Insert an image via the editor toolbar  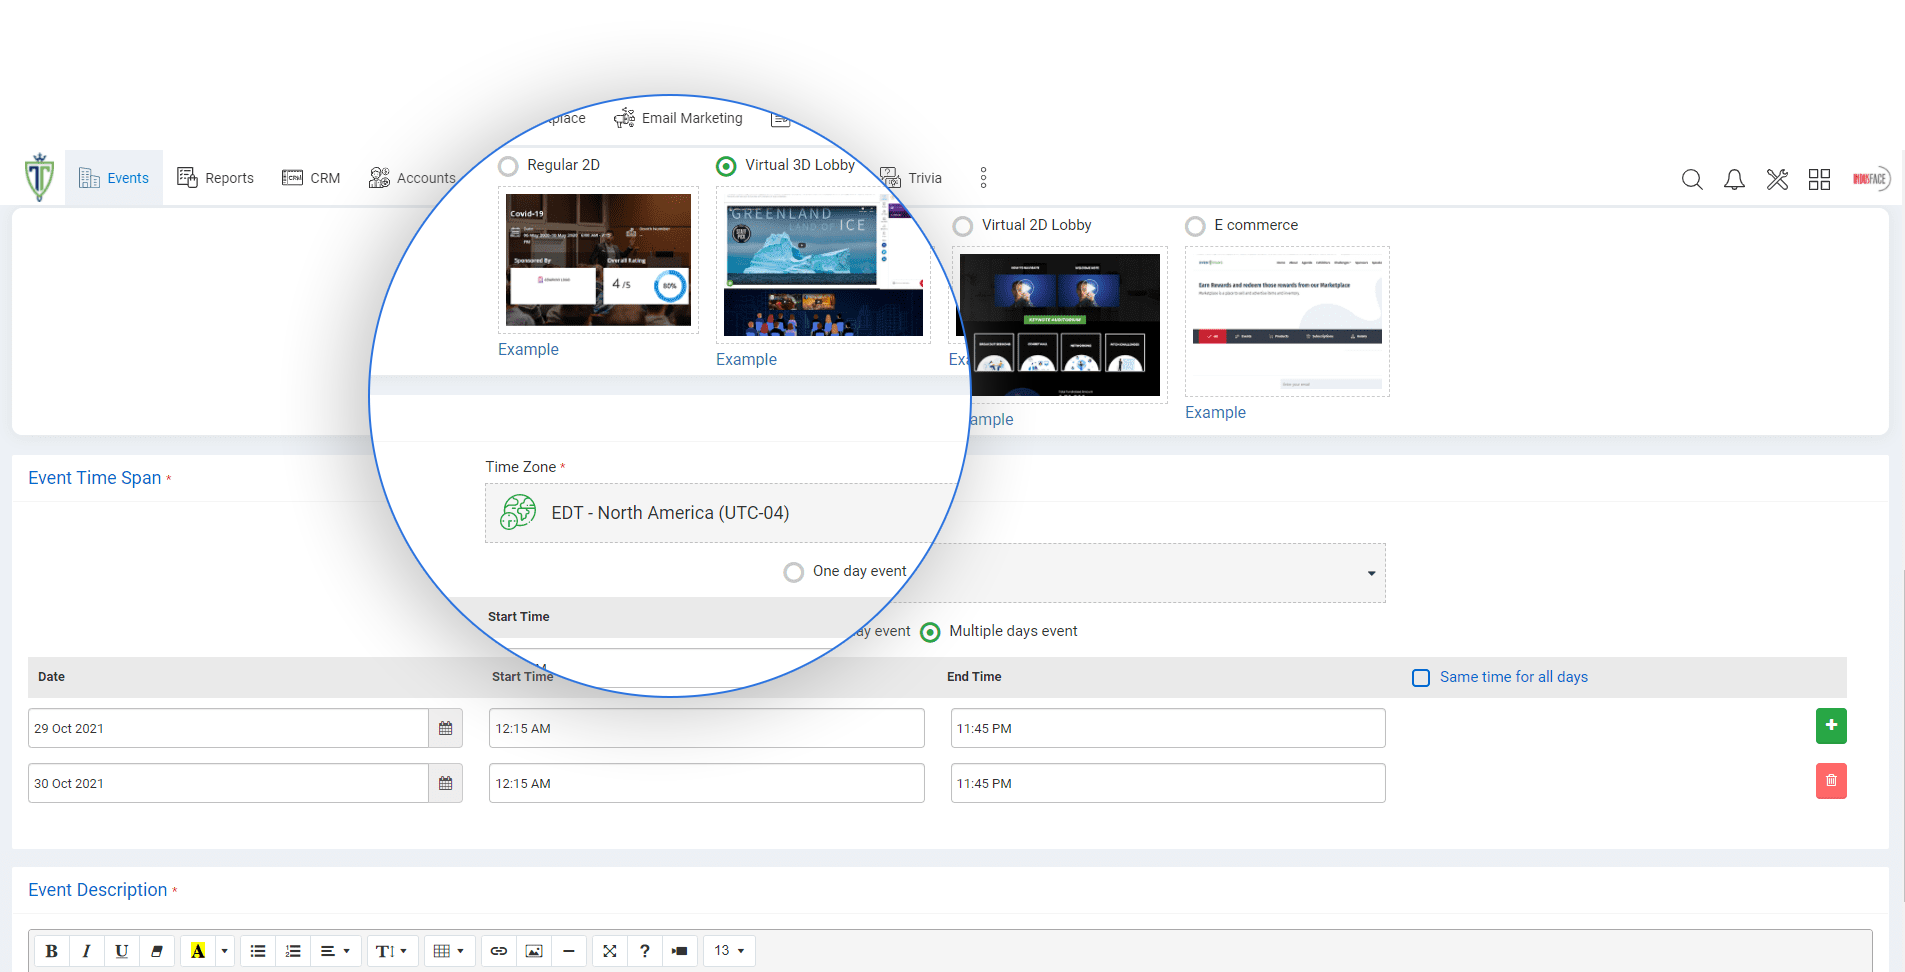click(x=533, y=950)
